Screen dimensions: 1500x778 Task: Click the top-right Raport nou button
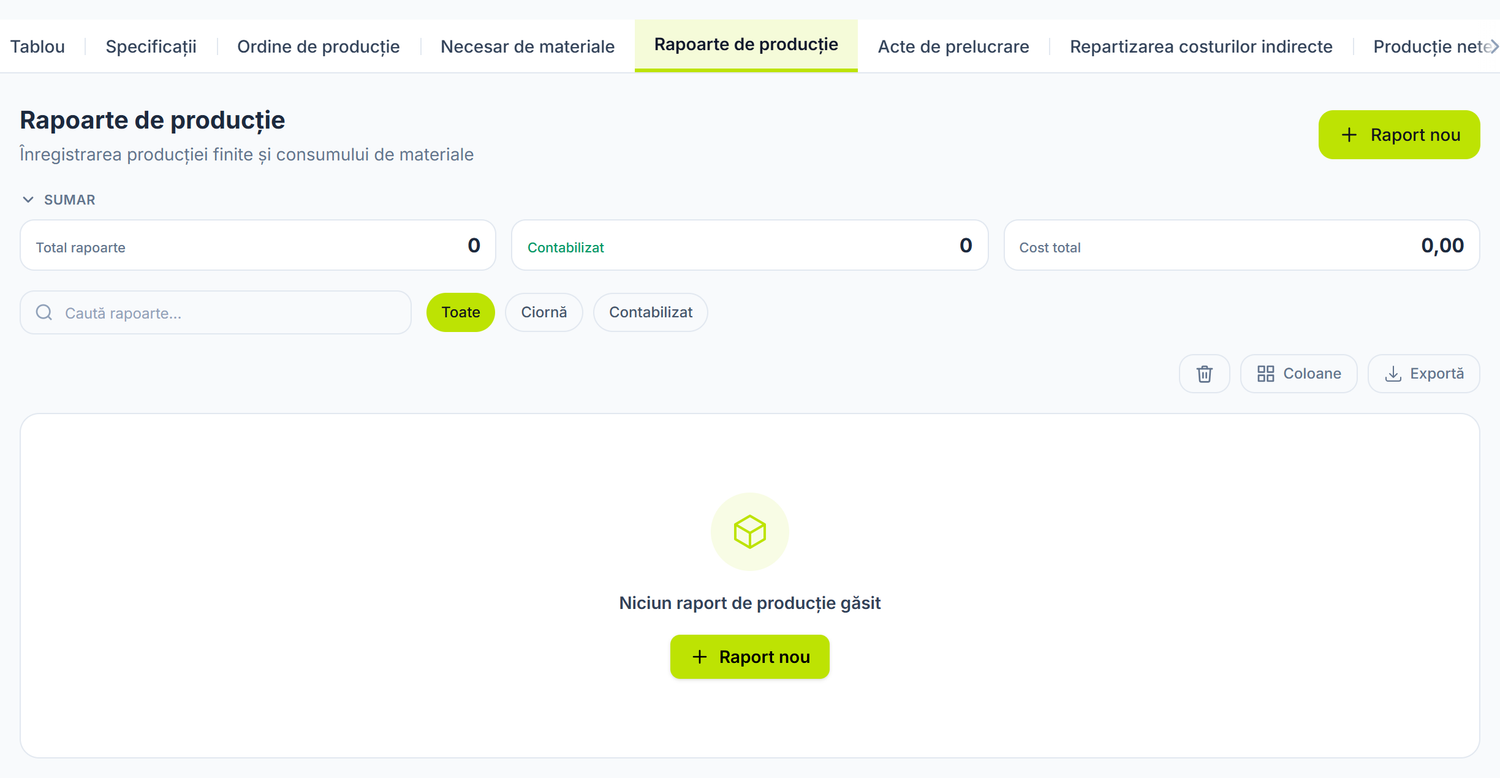[x=1399, y=135]
